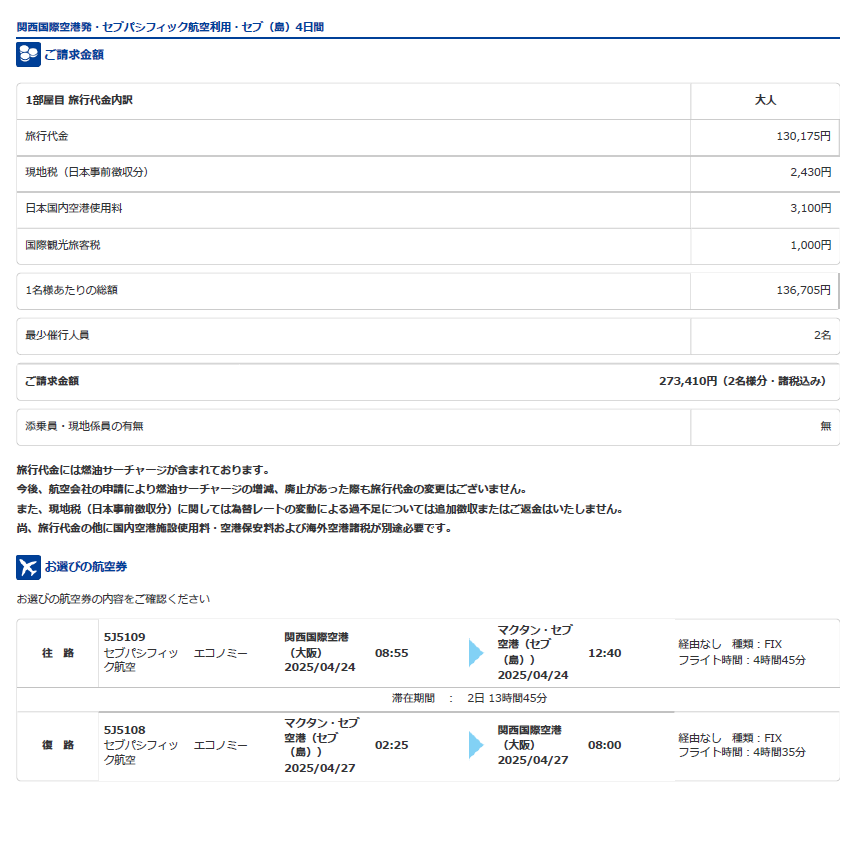The height and width of the screenshot is (854, 863).
Task: Select 添乗員・現地係員の有無 label
Action: coord(84,426)
